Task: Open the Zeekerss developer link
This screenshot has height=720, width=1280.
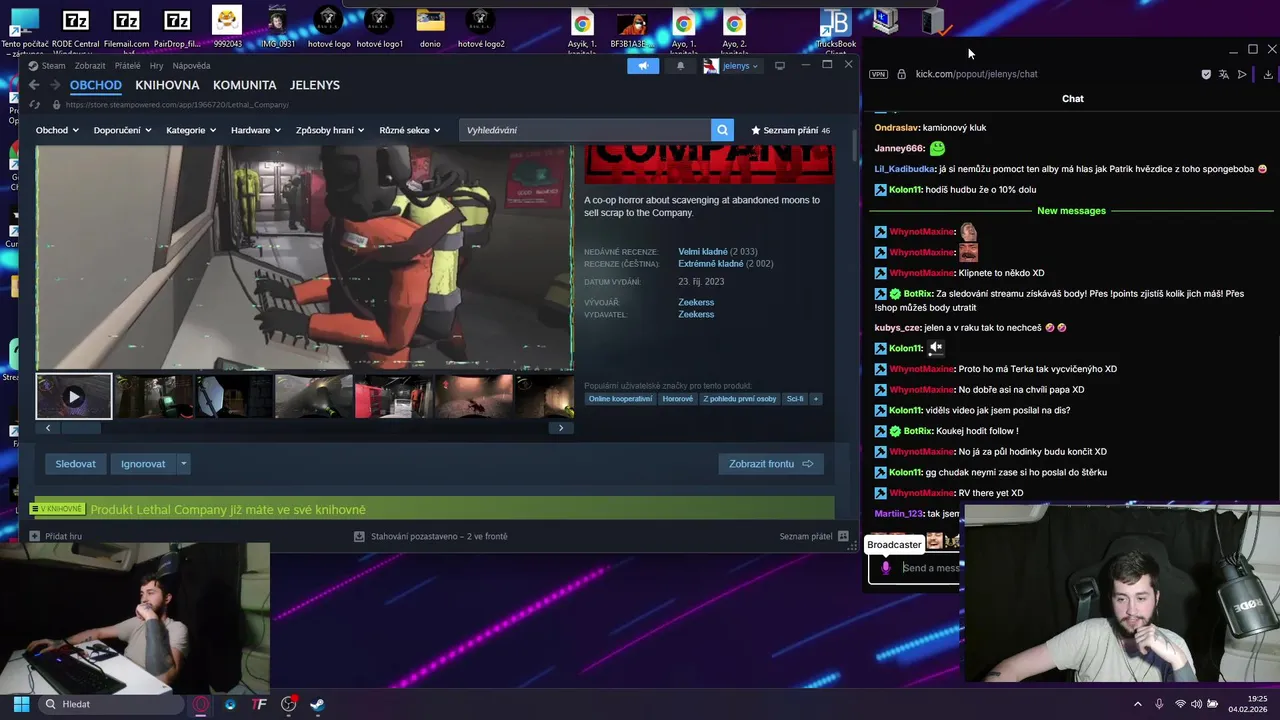Action: 696,302
